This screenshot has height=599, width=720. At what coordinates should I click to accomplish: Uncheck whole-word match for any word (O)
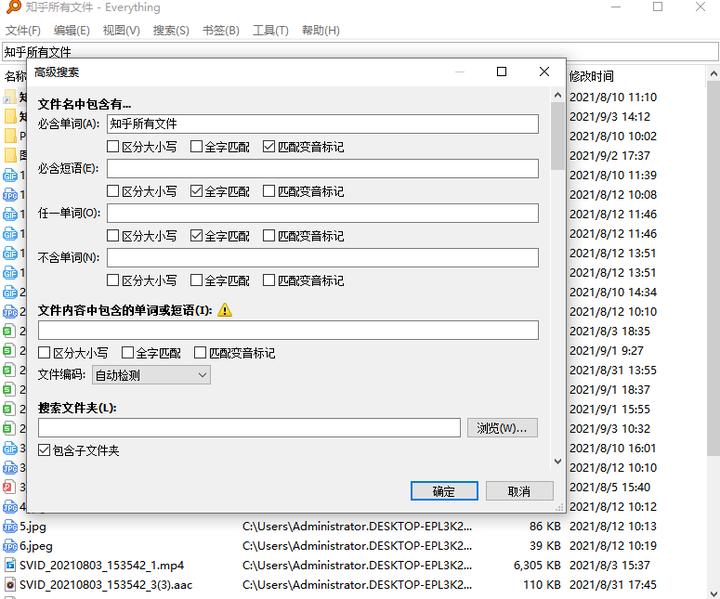point(196,236)
